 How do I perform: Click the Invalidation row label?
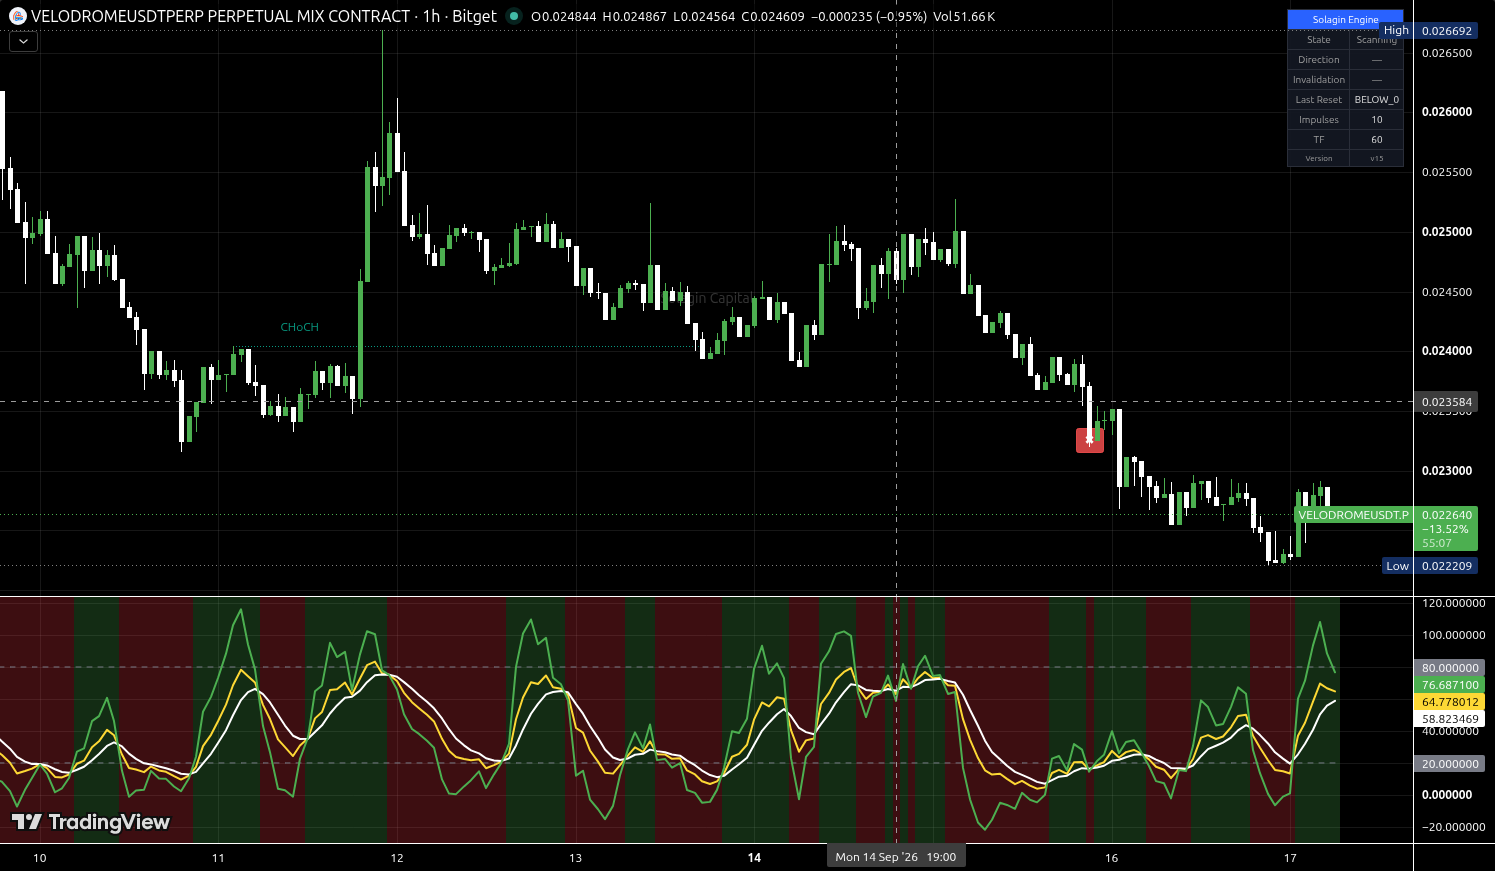1318,80
